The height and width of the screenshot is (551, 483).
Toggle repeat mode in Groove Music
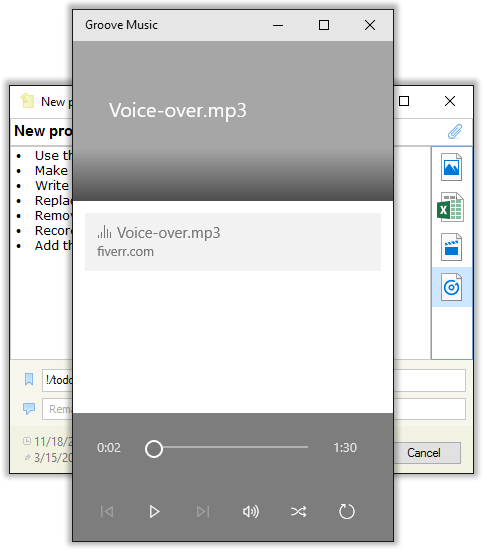[347, 511]
